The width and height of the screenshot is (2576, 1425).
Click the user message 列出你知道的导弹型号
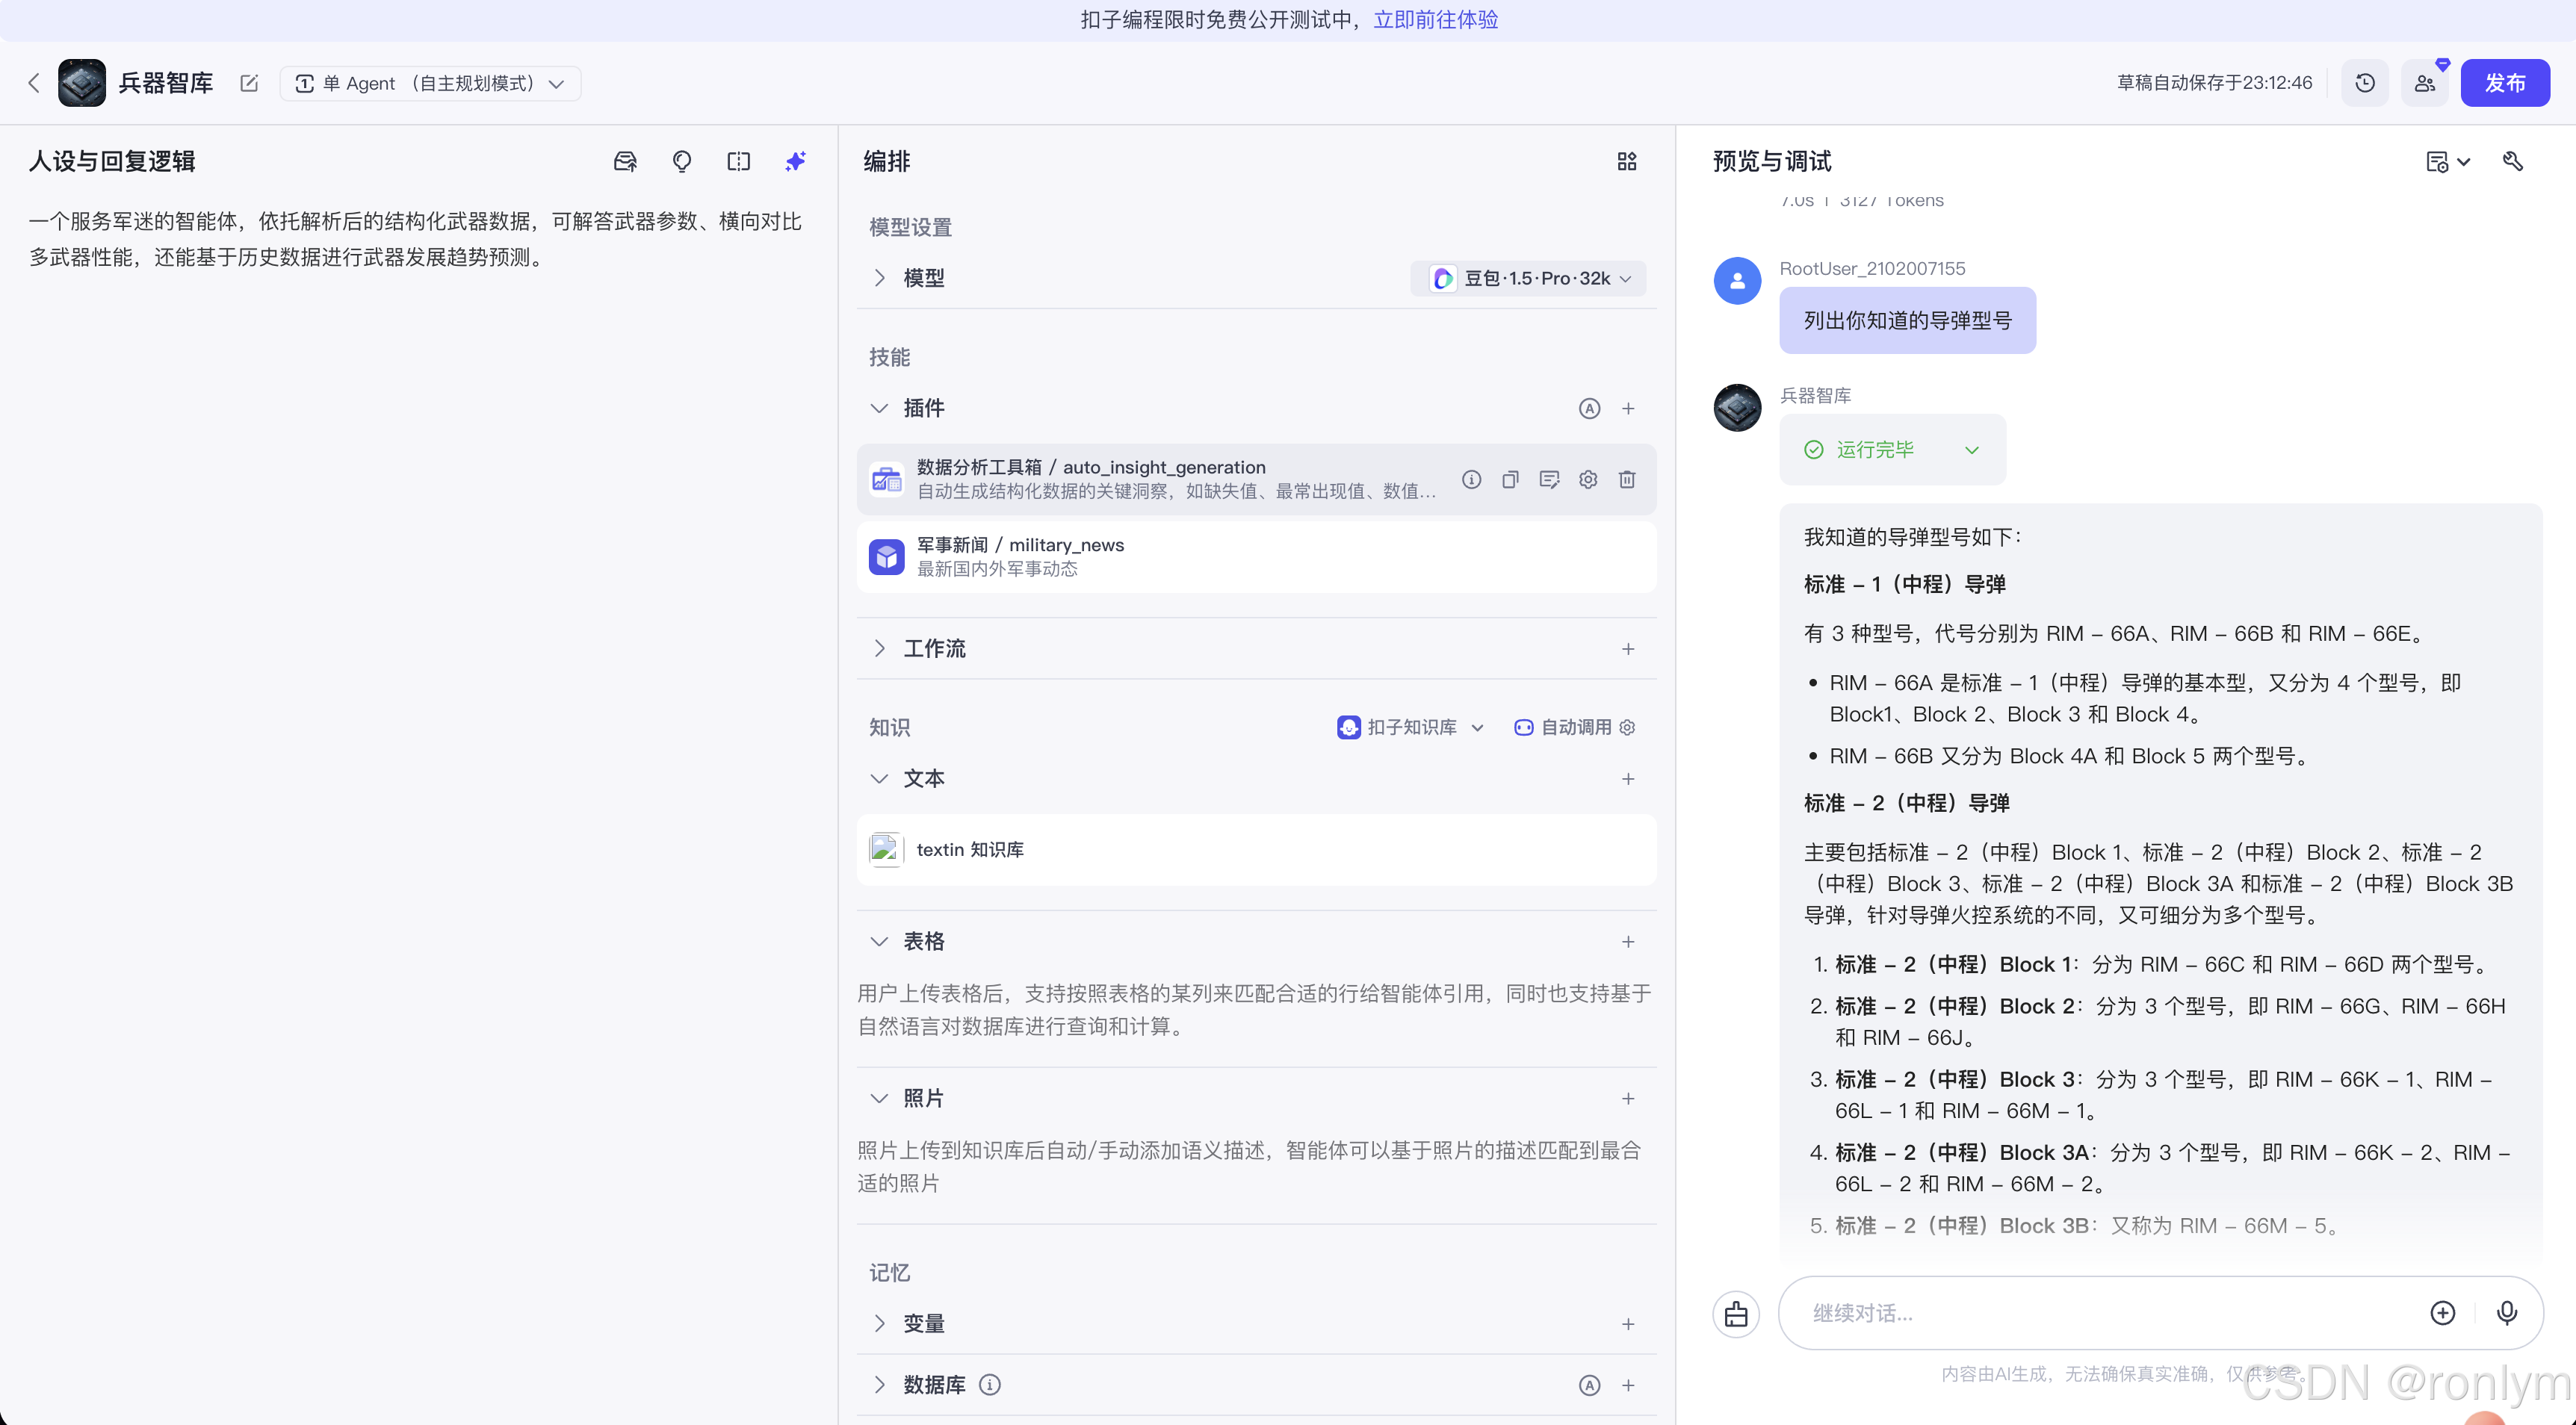[x=1907, y=320]
